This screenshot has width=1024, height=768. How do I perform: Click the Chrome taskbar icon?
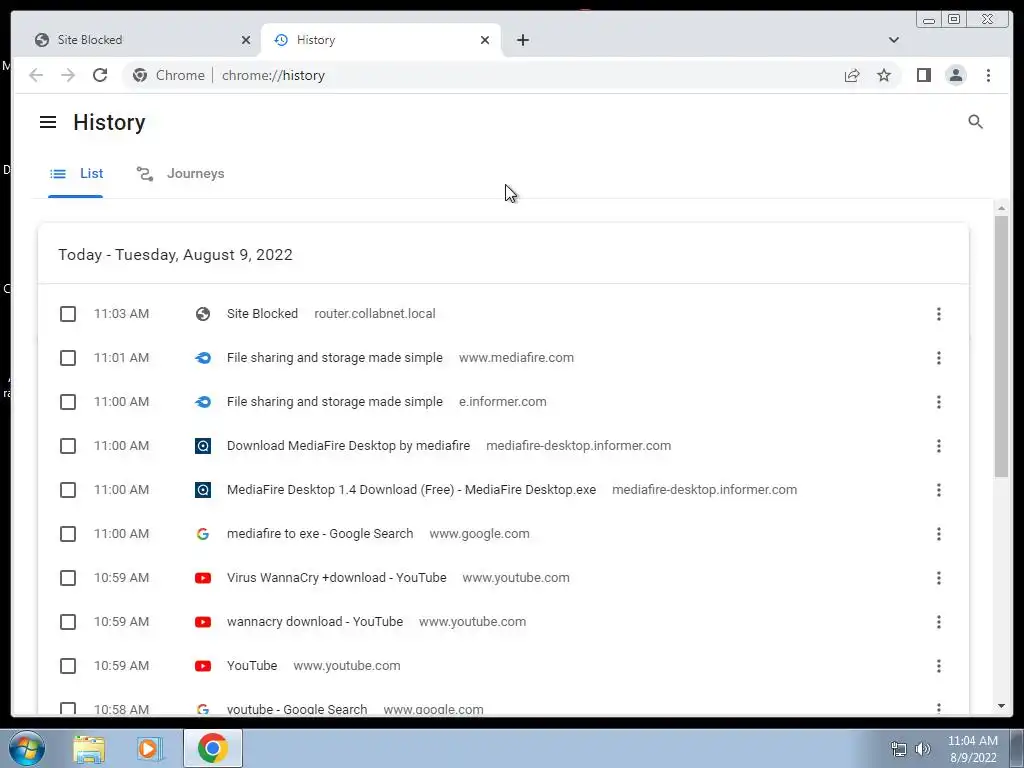click(212, 748)
